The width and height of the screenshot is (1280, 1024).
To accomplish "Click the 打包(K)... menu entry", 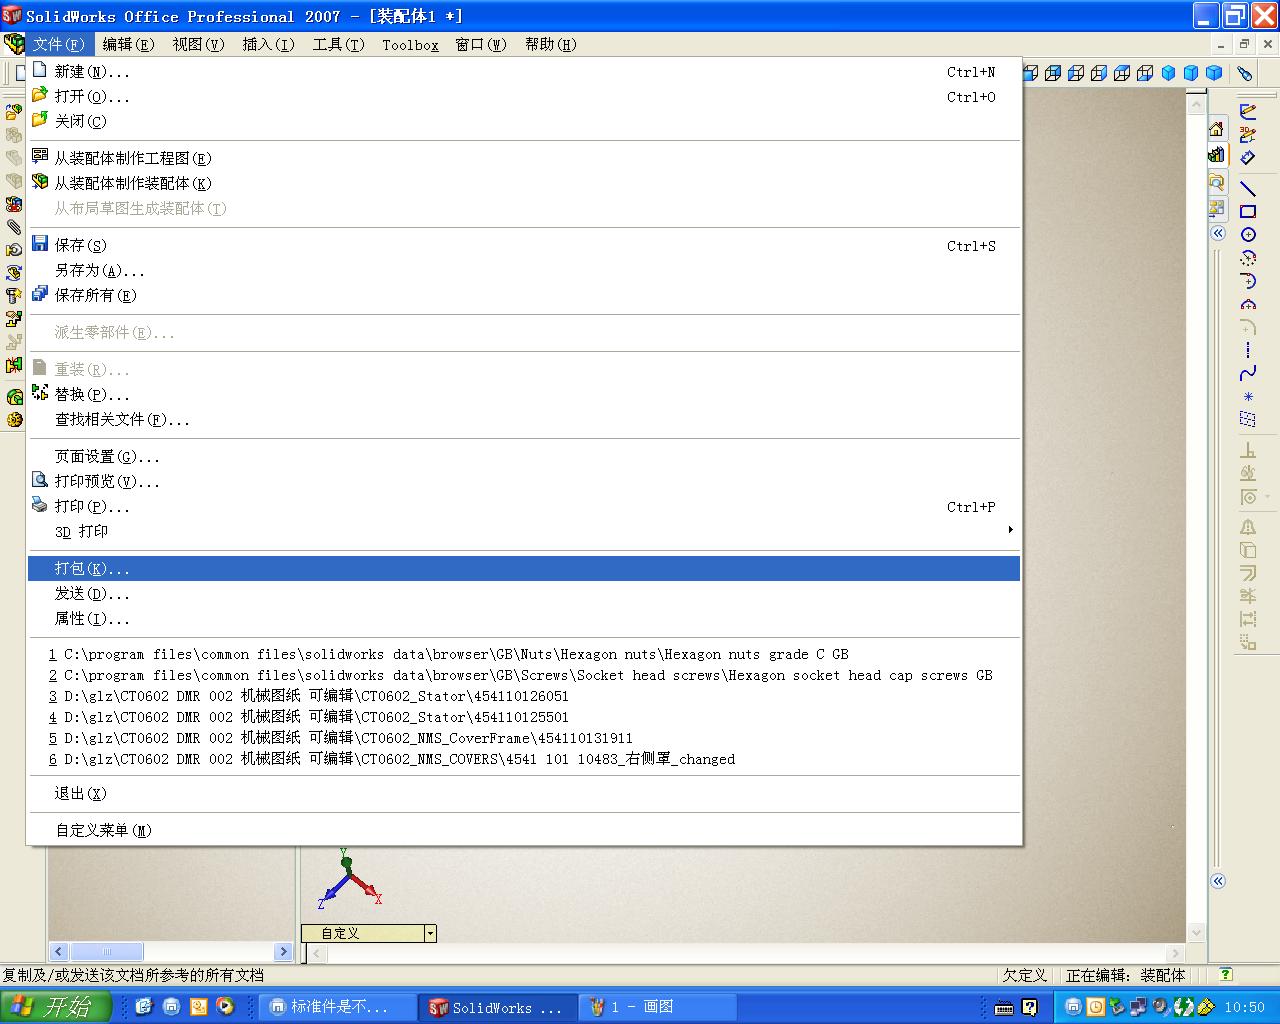I will click(524, 569).
